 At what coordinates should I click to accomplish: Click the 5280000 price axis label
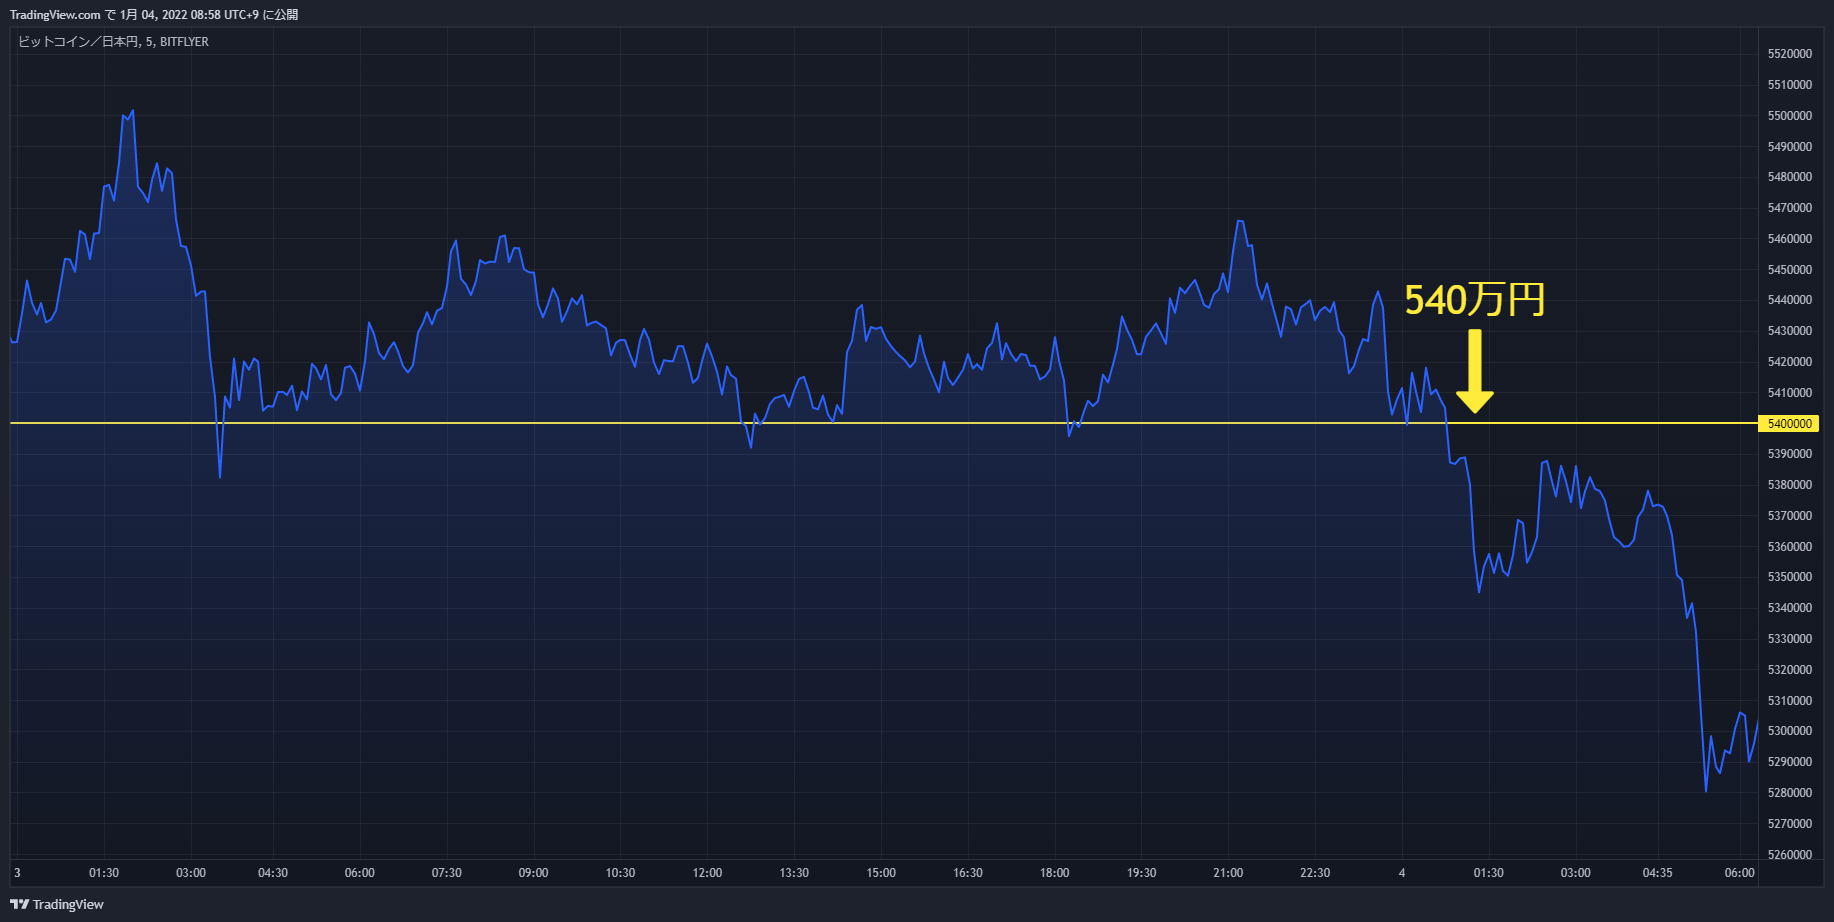[1790, 793]
